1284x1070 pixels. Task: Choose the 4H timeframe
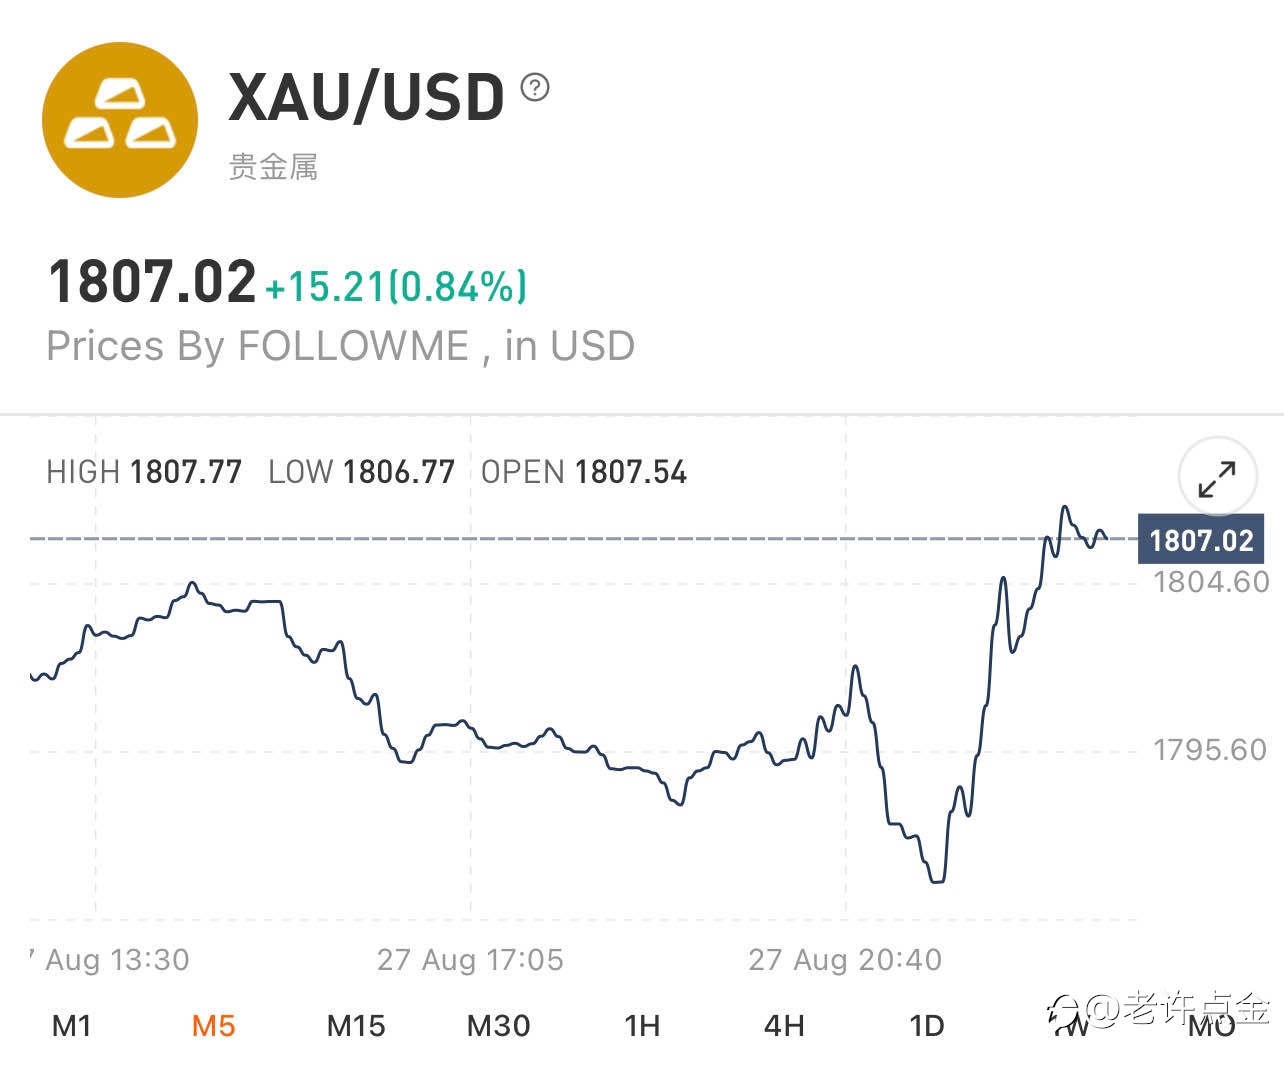(x=784, y=1026)
